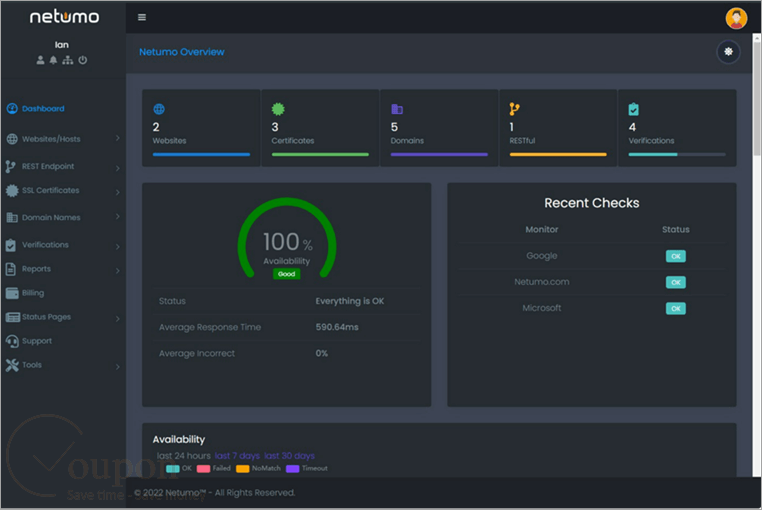
Task: Click the SSL Certificates badge icon in sidebar
Action: click(x=12, y=191)
